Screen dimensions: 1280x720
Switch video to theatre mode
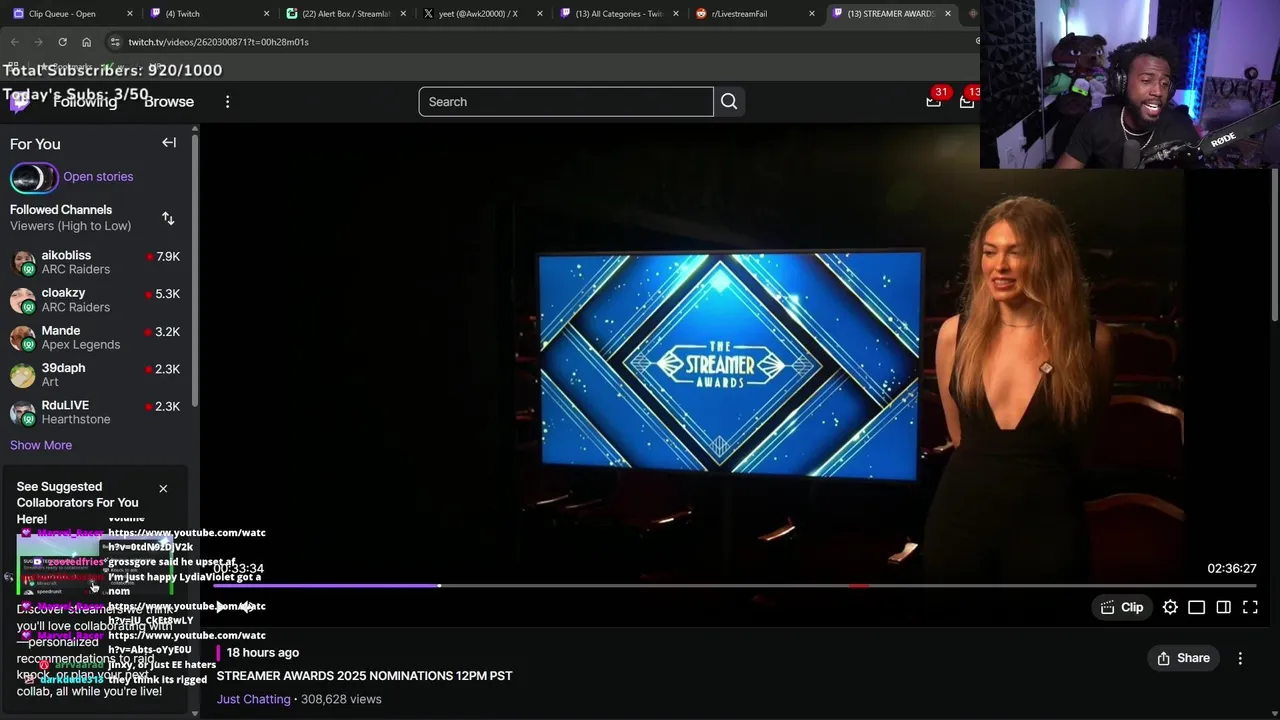(1223, 607)
